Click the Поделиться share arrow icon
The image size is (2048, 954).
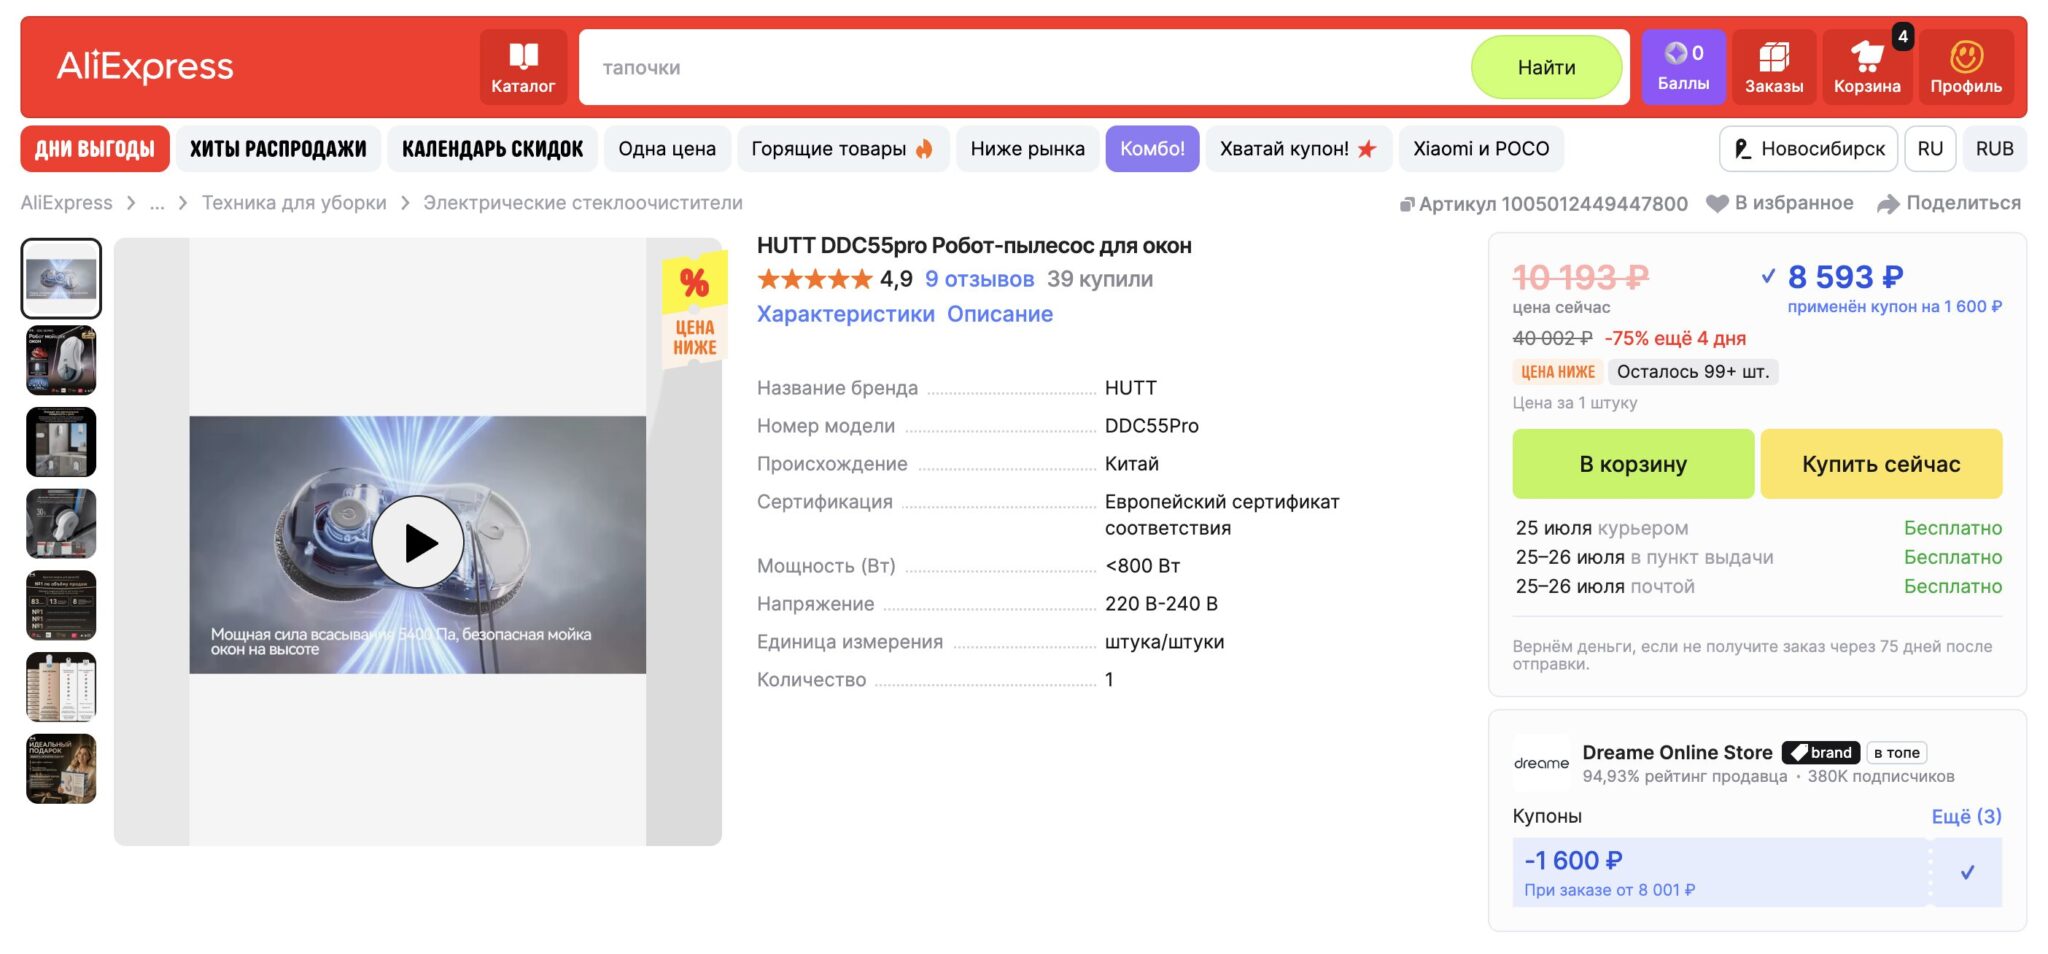pos(1888,204)
